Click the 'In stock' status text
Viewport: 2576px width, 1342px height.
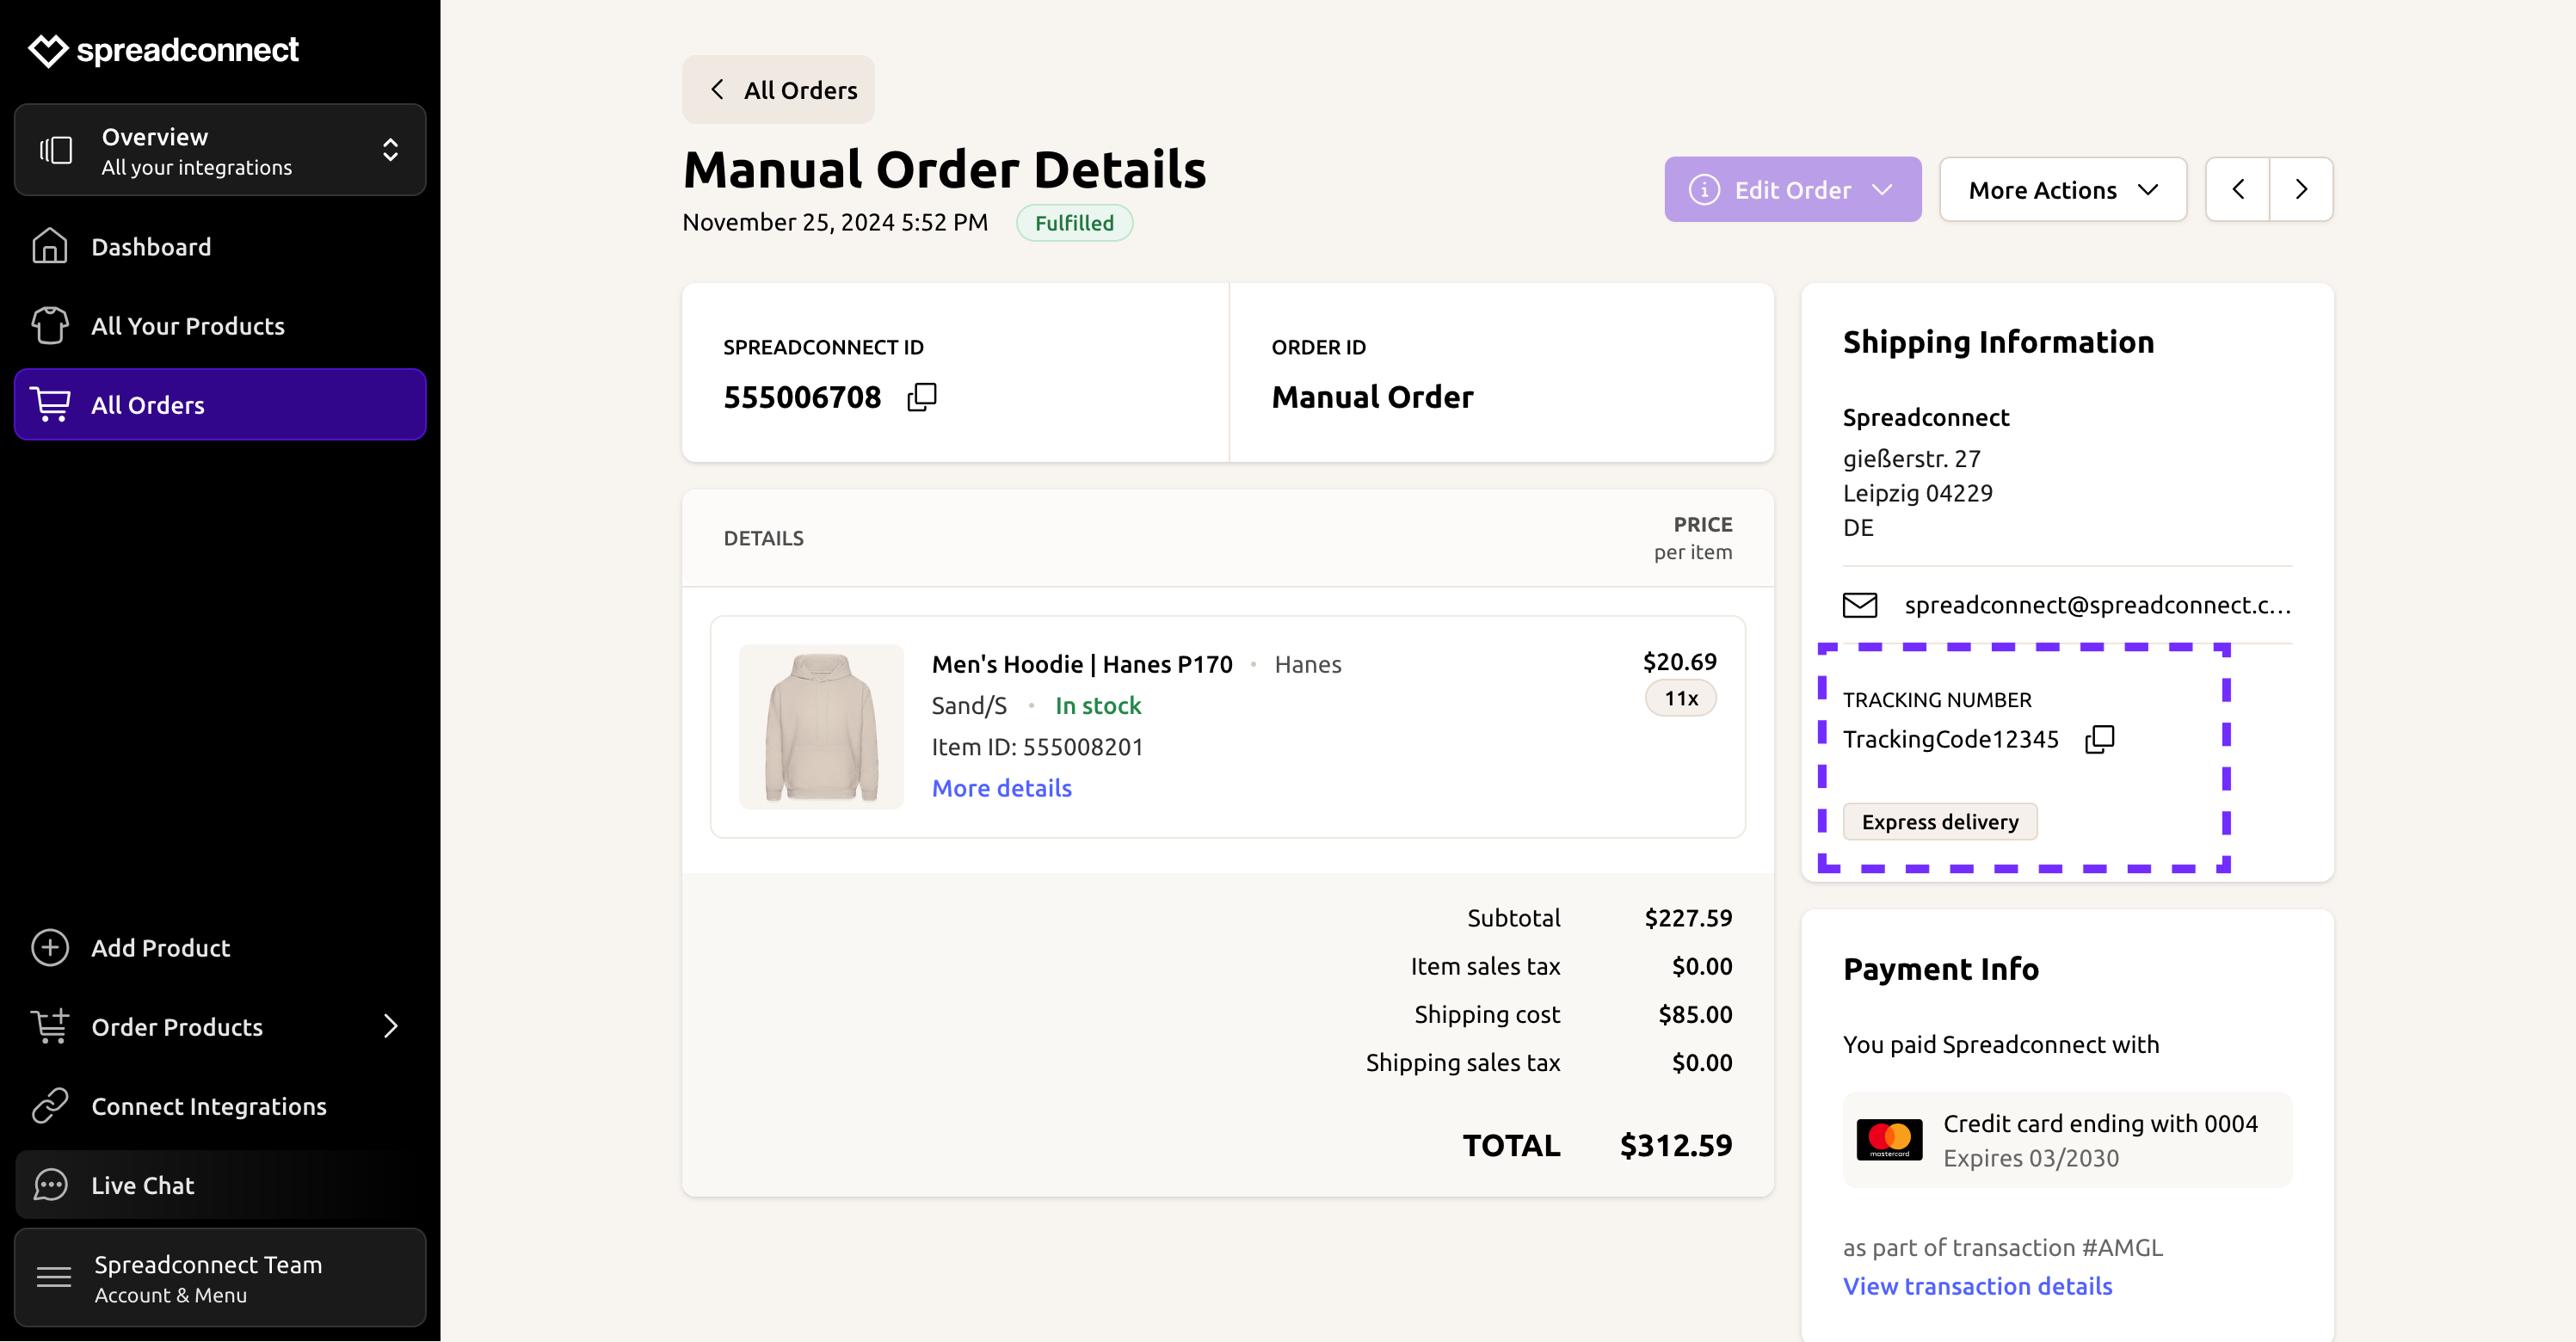pyautogui.click(x=1098, y=706)
